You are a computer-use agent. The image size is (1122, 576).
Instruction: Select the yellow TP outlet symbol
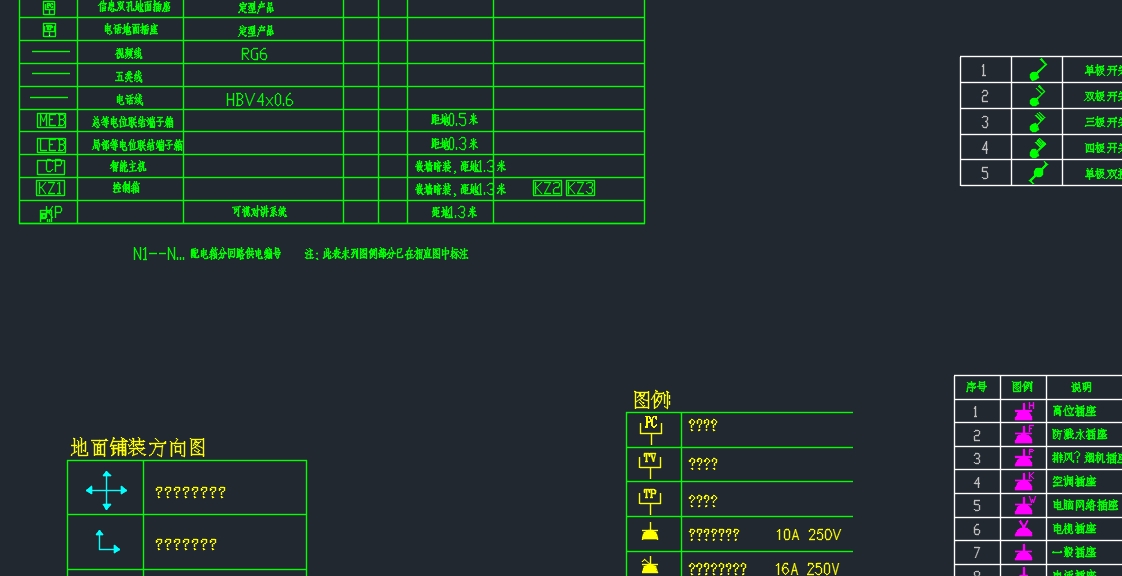click(x=650, y=501)
